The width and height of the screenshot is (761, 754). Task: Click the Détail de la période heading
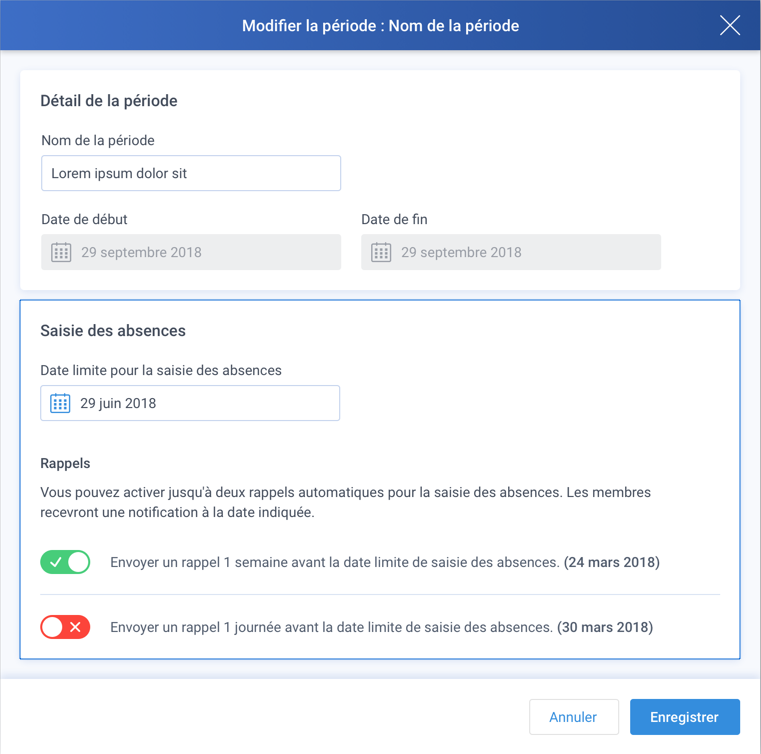point(109,101)
